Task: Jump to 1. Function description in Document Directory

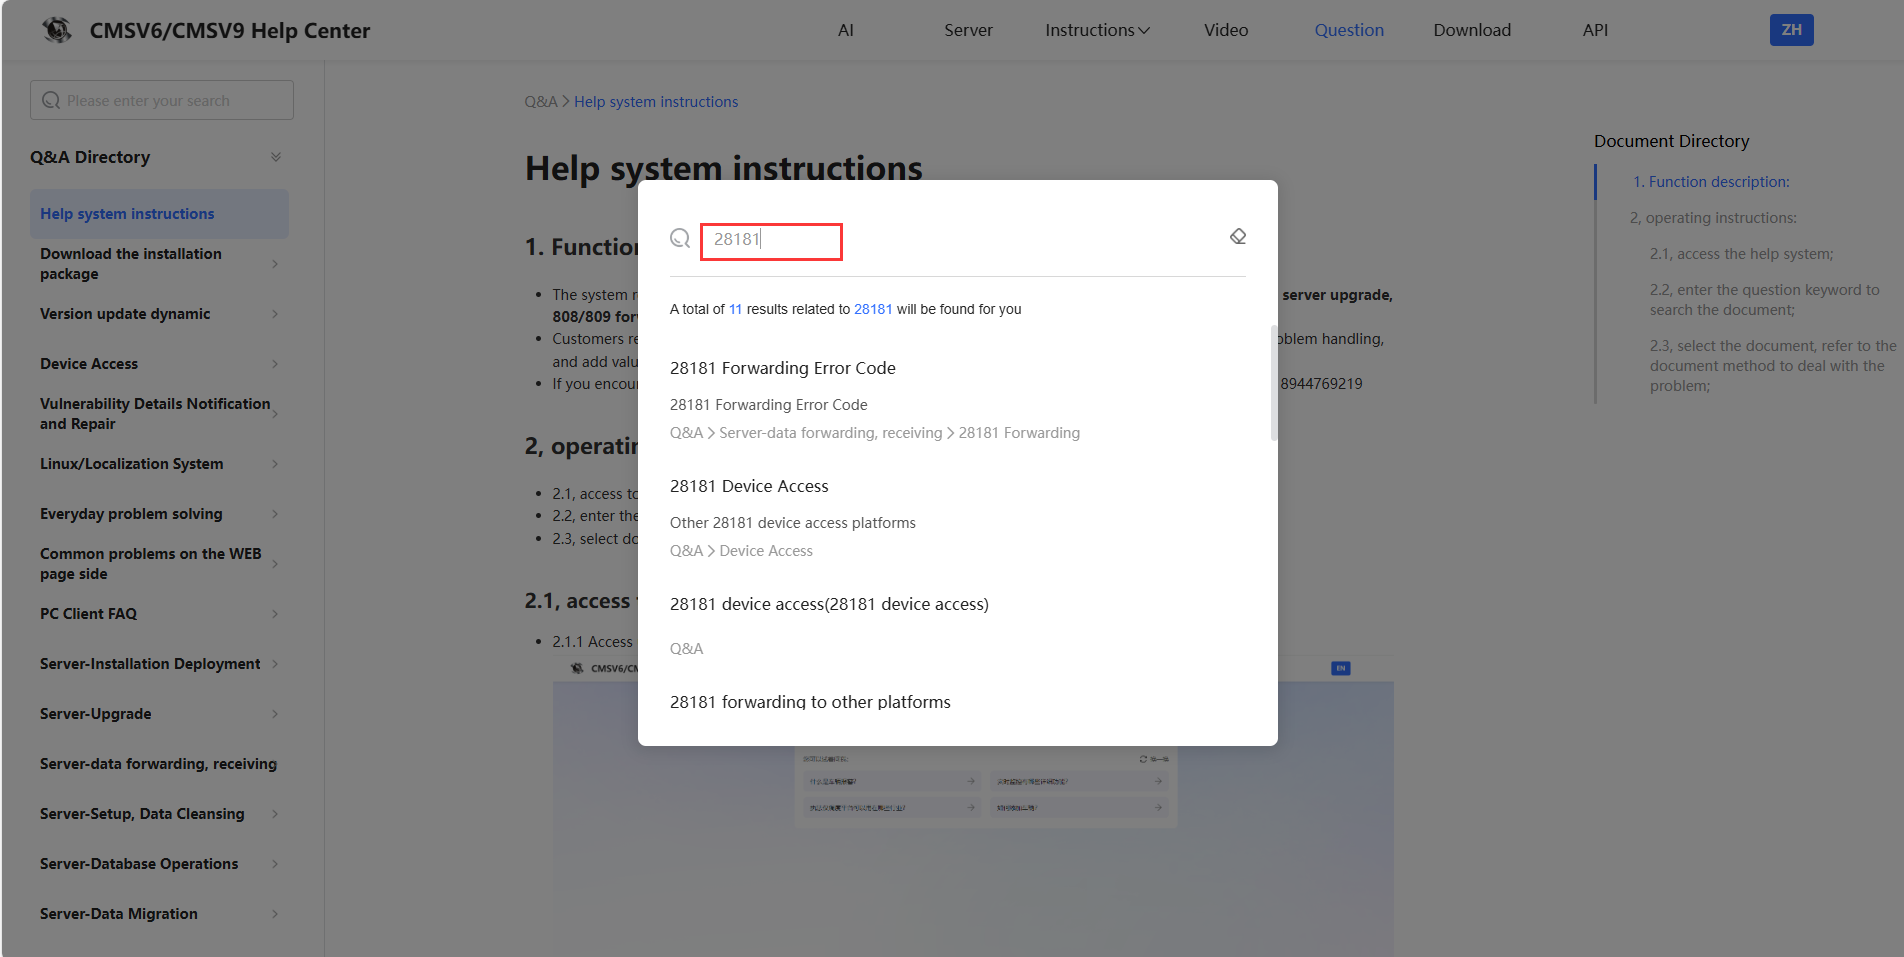Action: tap(1711, 181)
